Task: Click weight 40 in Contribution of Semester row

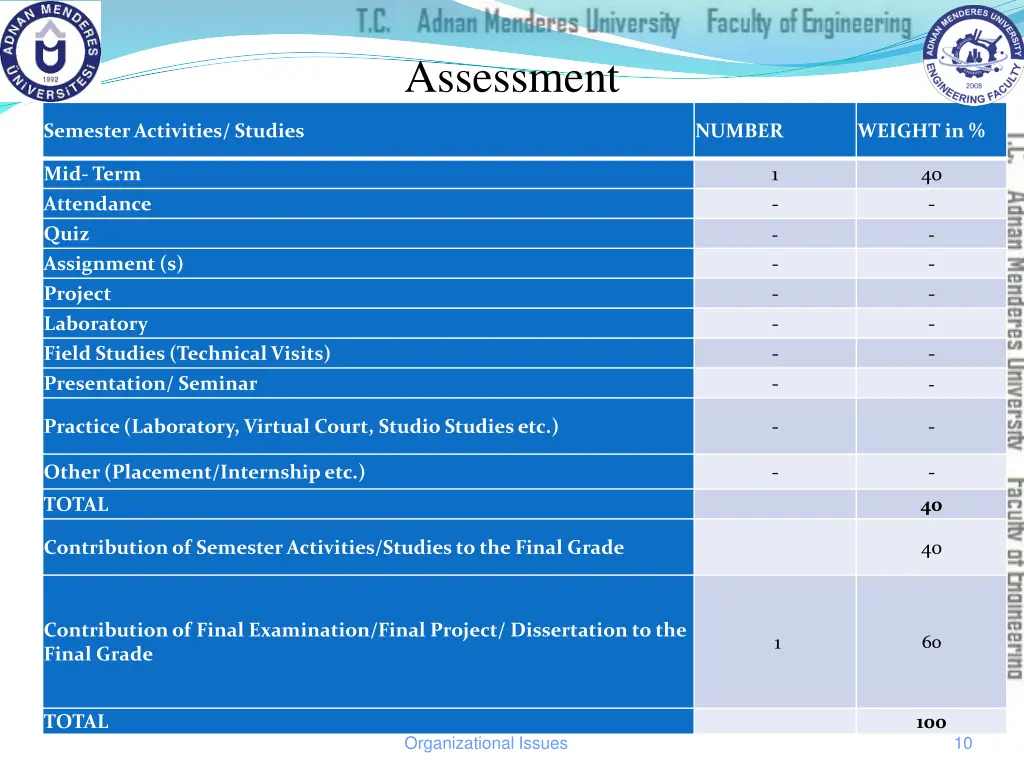Action: (931, 550)
